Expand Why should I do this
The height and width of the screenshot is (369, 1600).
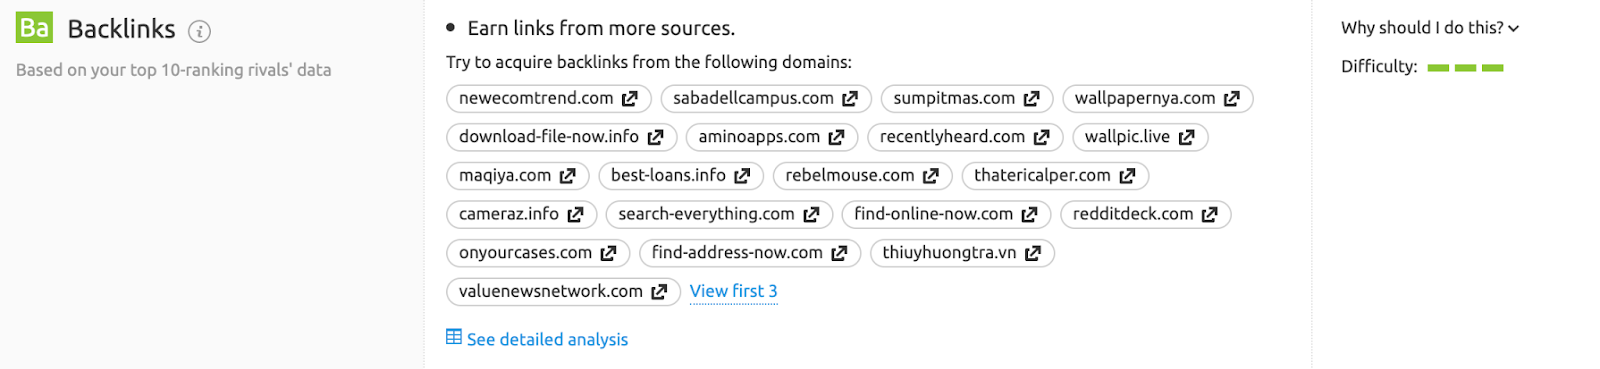click(1430, 28)
